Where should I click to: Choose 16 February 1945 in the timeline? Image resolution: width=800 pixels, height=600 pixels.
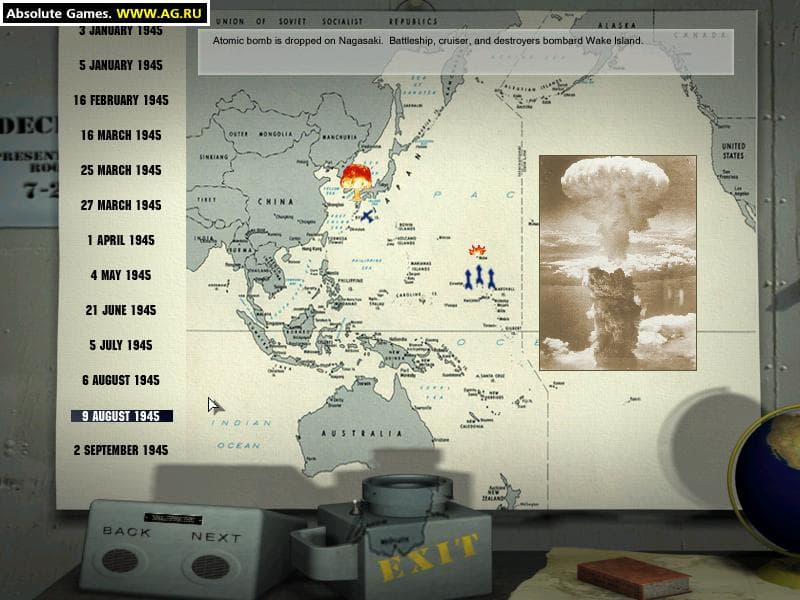click(x=121, y=100)
